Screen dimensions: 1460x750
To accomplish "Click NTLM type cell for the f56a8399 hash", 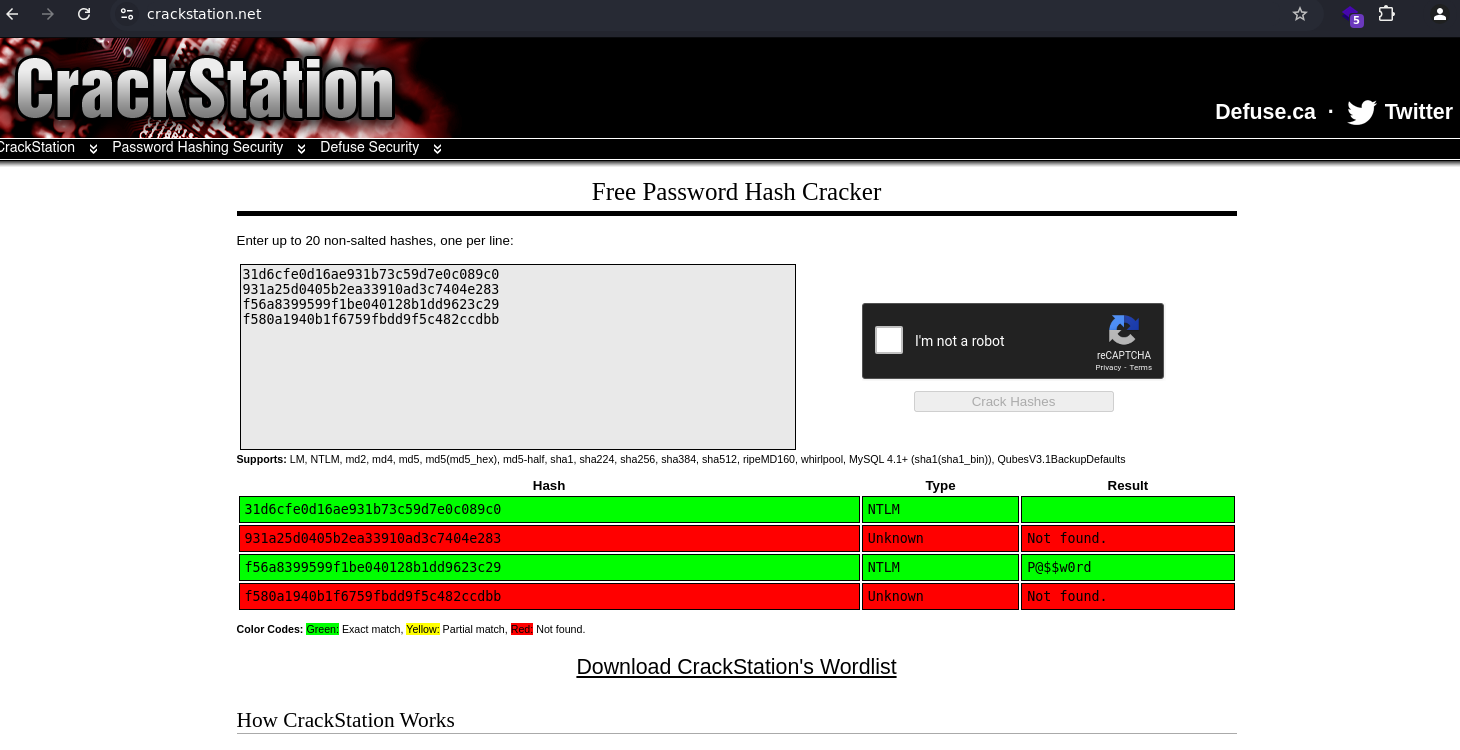I will [940, 567].
